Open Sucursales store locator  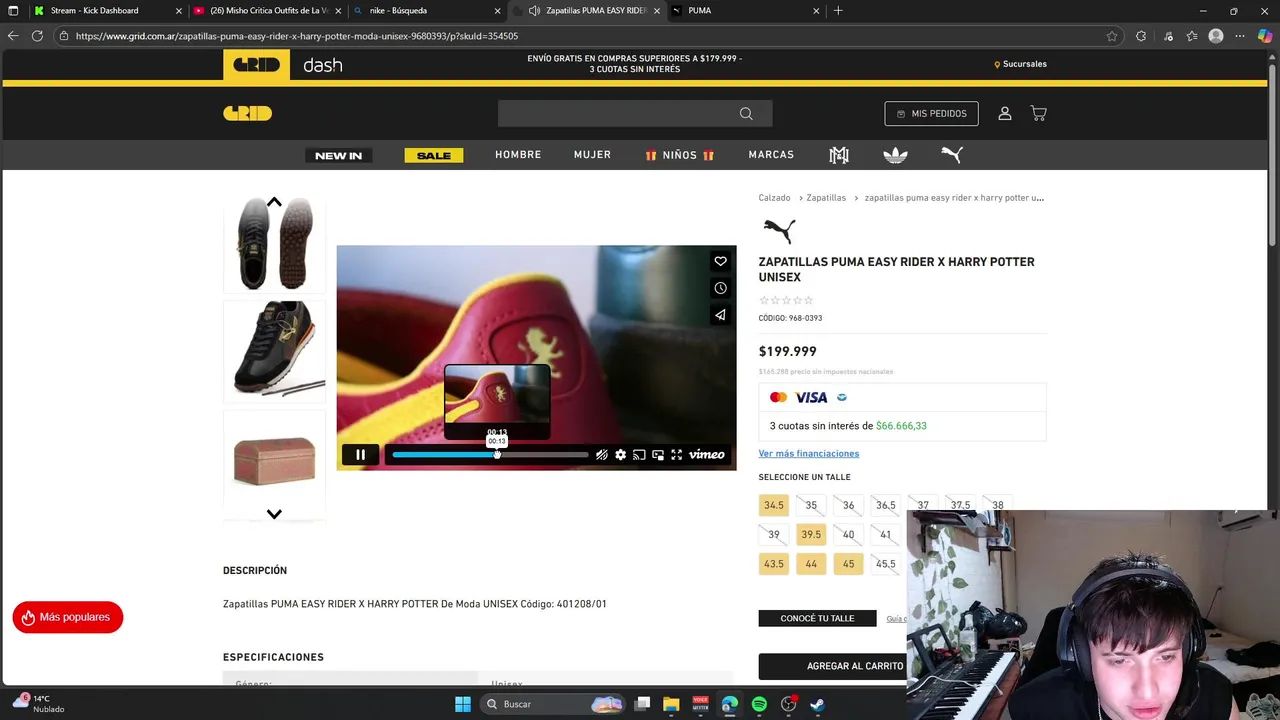(x=1020, y=64)
